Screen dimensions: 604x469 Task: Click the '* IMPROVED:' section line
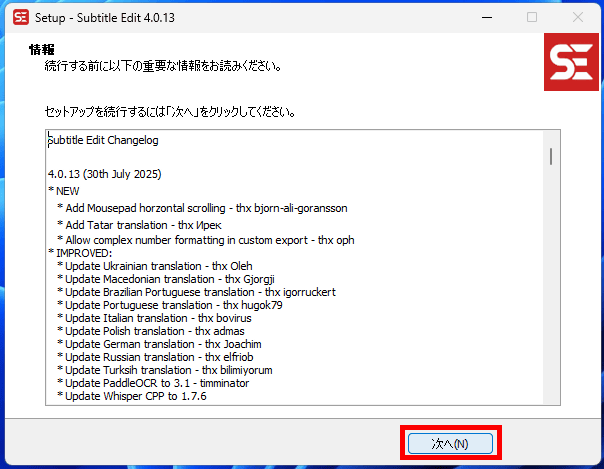click(80, 253)
